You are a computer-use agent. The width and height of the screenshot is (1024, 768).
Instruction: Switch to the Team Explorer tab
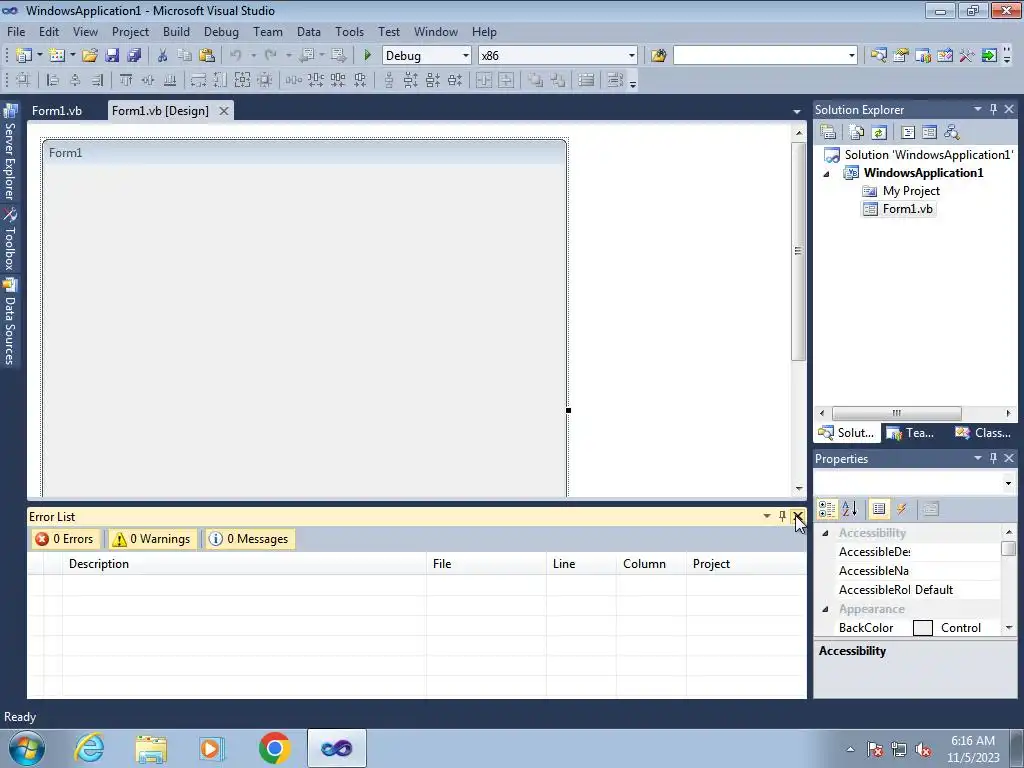(x=912, y=432)
